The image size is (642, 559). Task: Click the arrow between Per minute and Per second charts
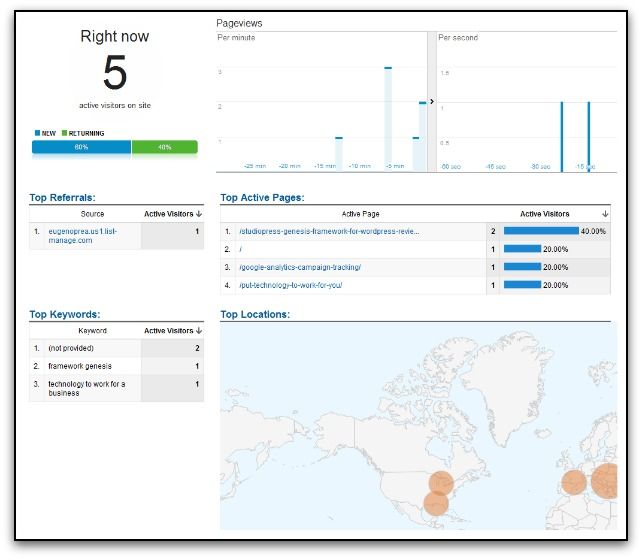(x=432, y=102)
